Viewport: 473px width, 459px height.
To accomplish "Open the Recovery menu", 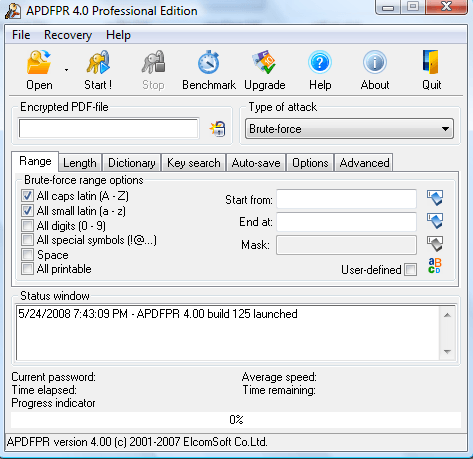I will pos(68,35).
